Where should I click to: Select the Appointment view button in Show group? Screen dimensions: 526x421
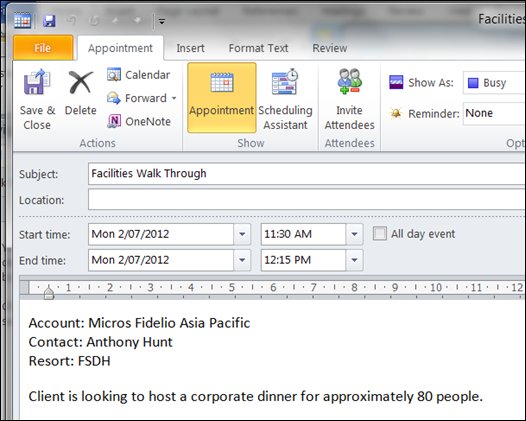click(222, 98)
